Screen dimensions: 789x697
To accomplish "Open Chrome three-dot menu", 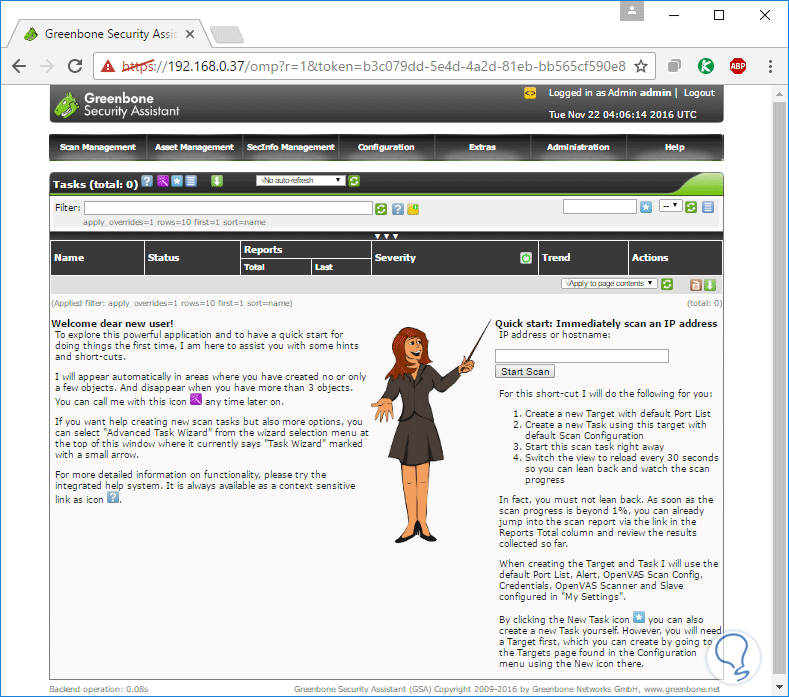I will coord(770,66).
